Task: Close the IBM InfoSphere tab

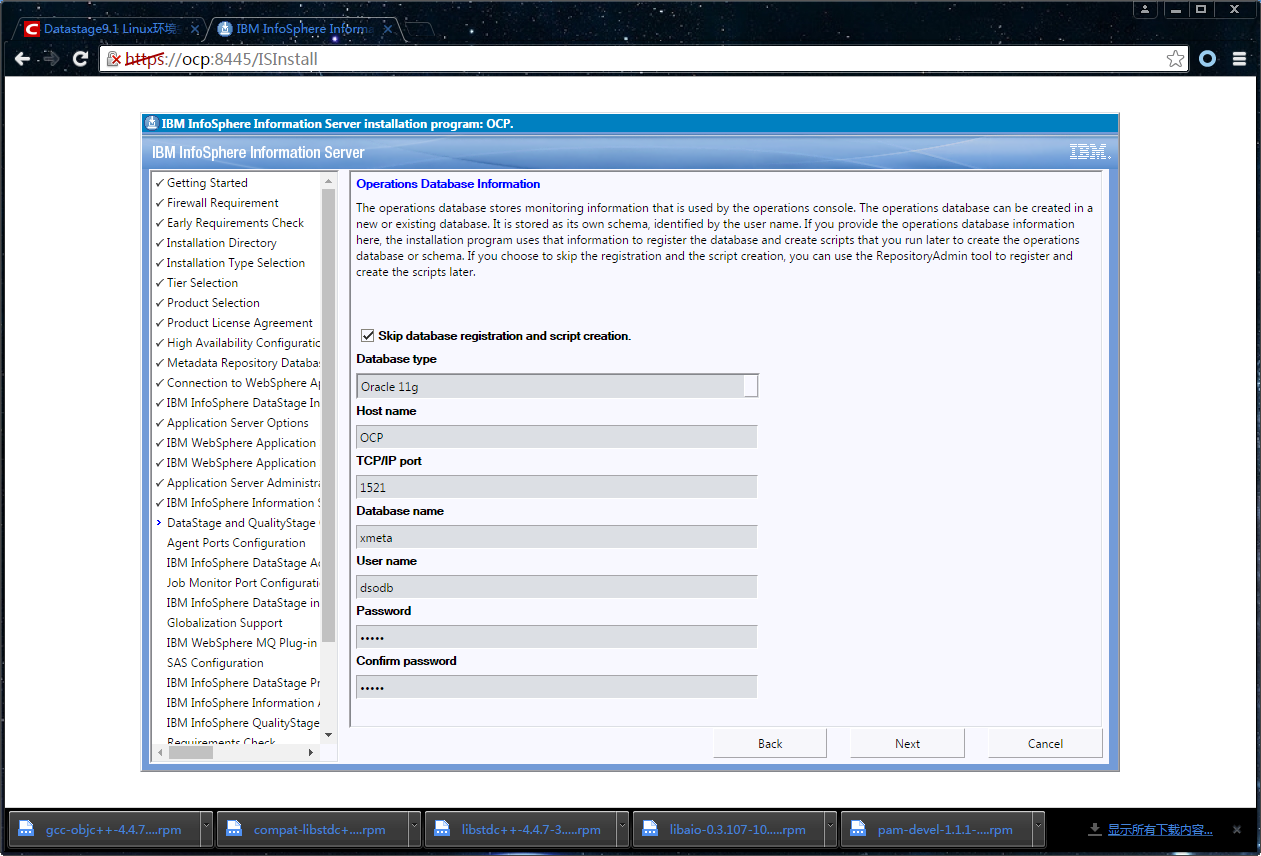Action: 388,29
